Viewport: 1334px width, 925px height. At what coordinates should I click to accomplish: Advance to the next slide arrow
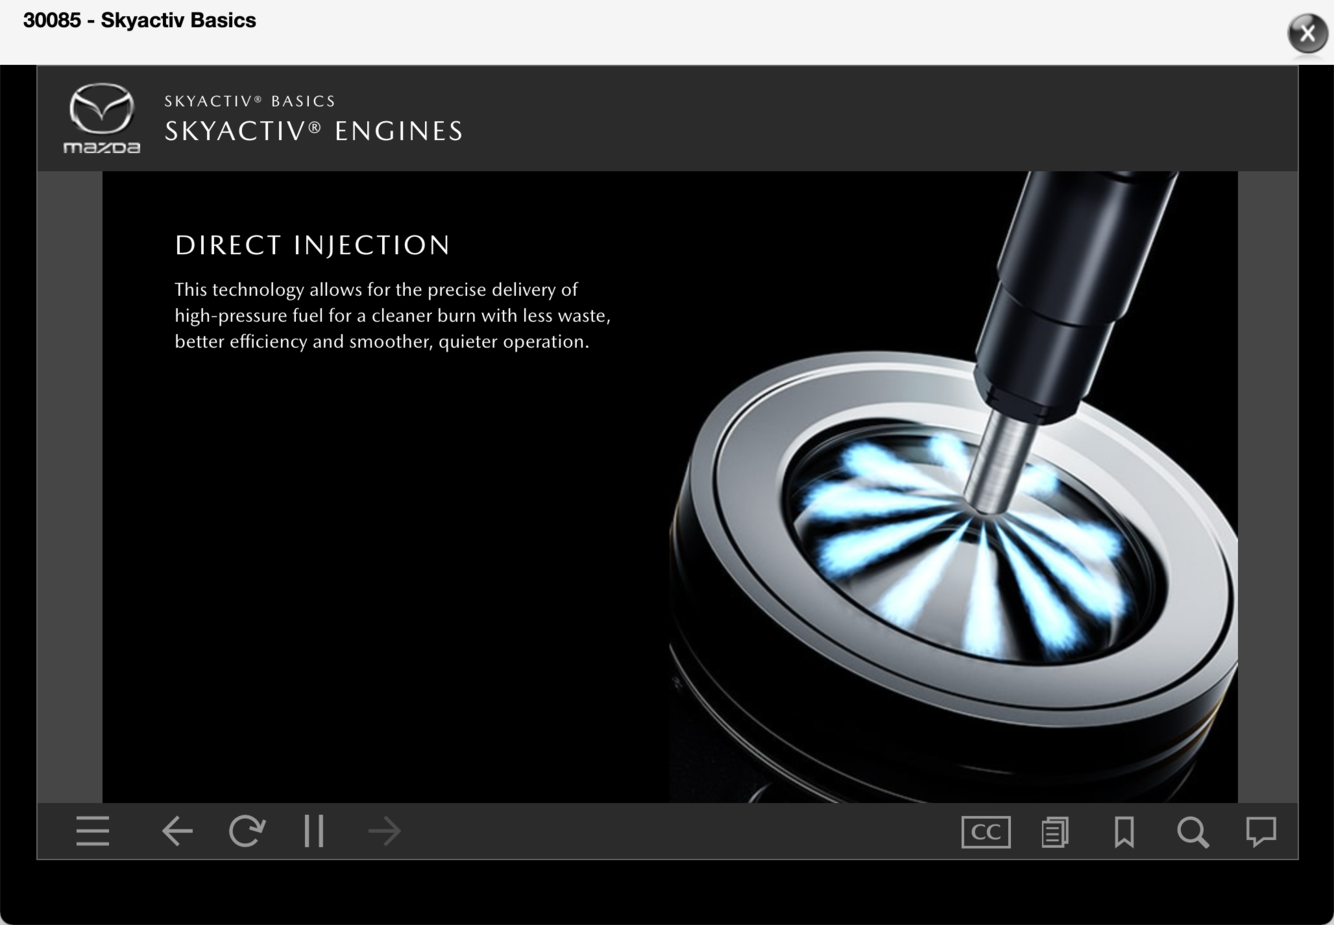click(384, 831)
